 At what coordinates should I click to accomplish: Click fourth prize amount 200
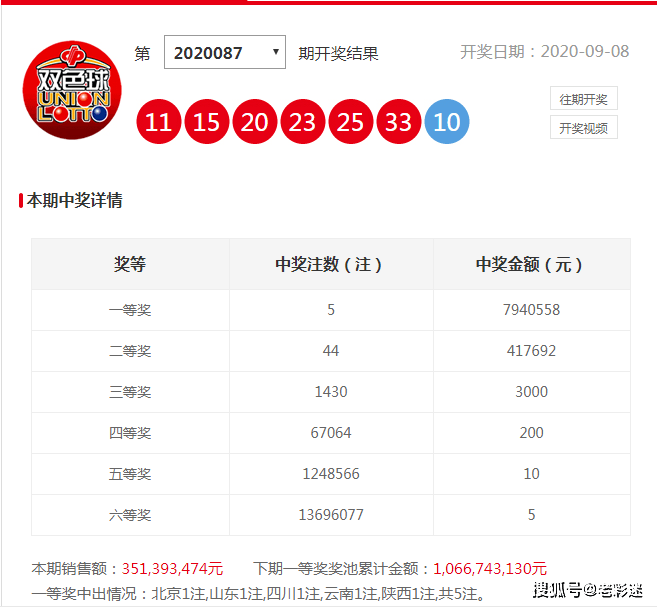point(531,433)
